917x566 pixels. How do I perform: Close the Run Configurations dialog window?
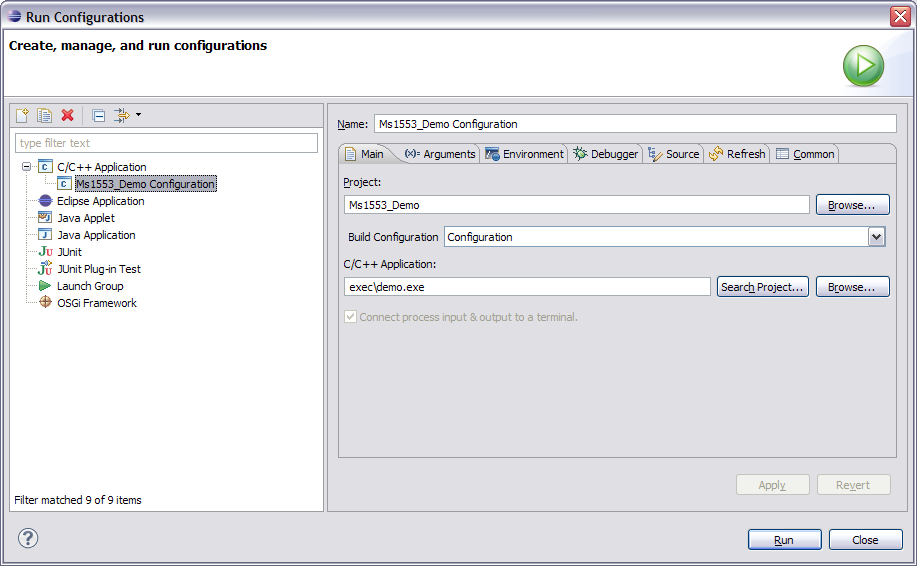pos(901,16)
